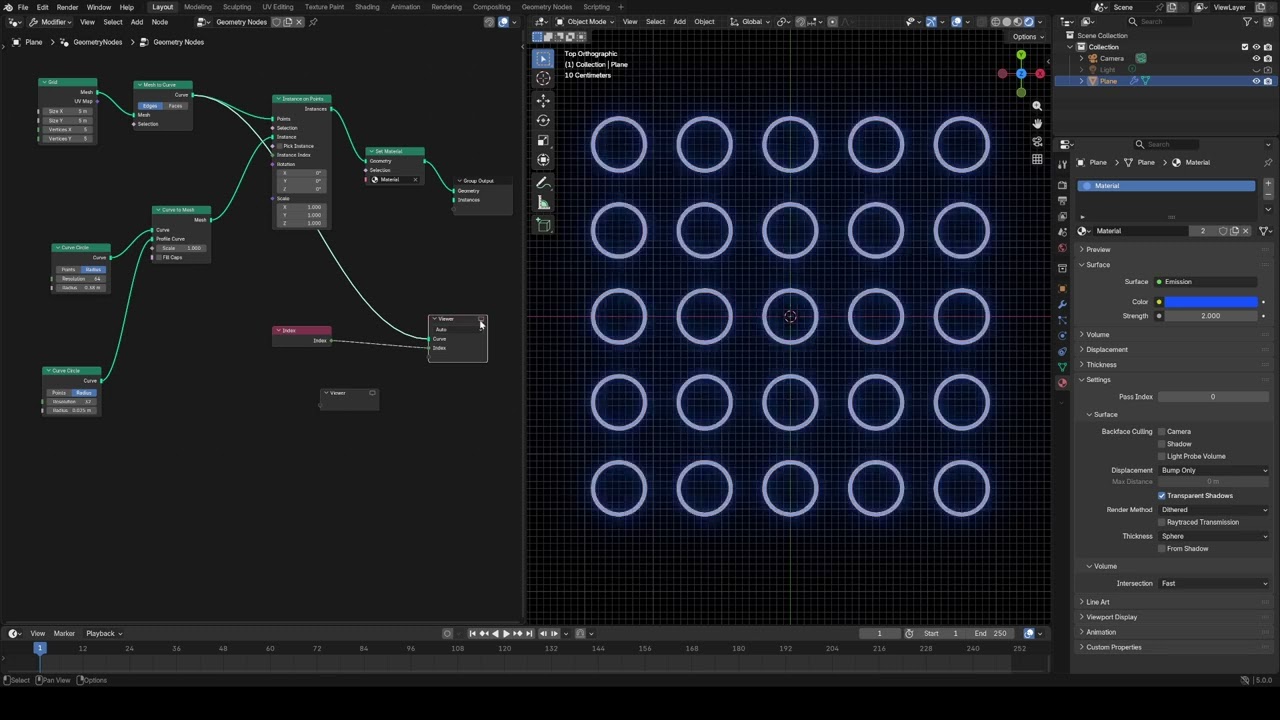
Task: Open the Playback popover in timeline
Action: coord(104,633)
